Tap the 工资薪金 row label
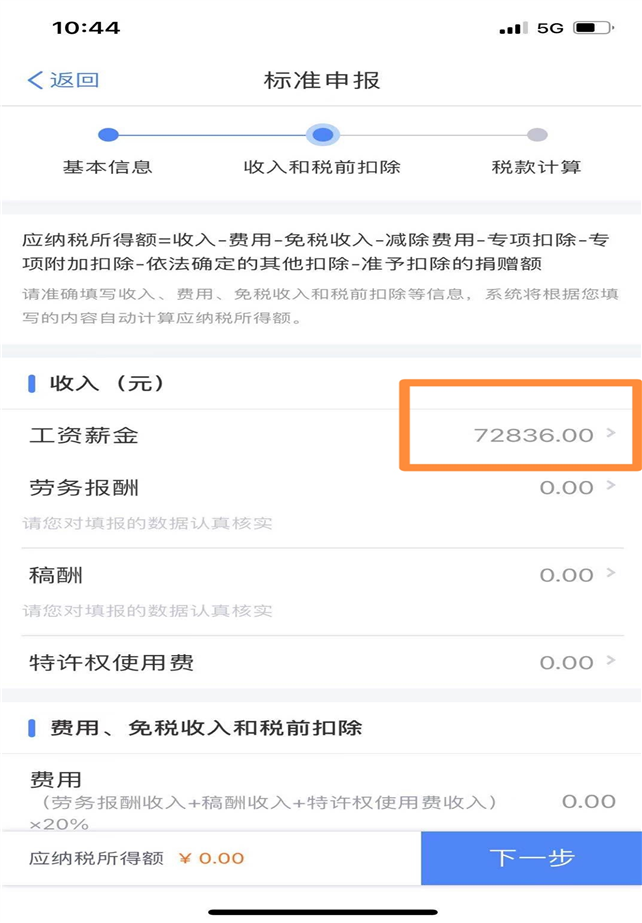The height and width of the screenshot is (923, 642). click(84, 436)
